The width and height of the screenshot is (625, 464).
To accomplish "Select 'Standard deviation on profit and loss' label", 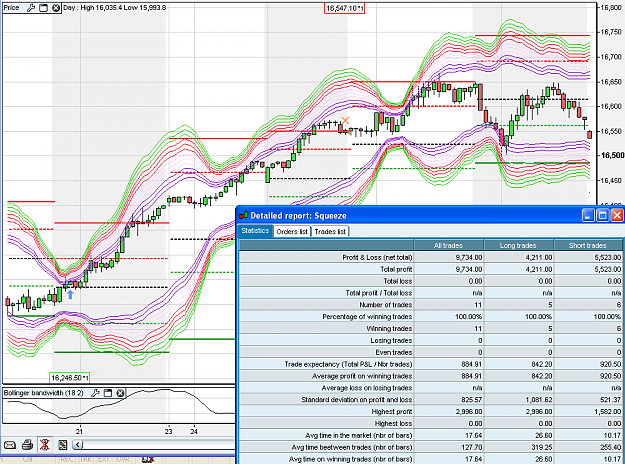I will pos(356,400).
